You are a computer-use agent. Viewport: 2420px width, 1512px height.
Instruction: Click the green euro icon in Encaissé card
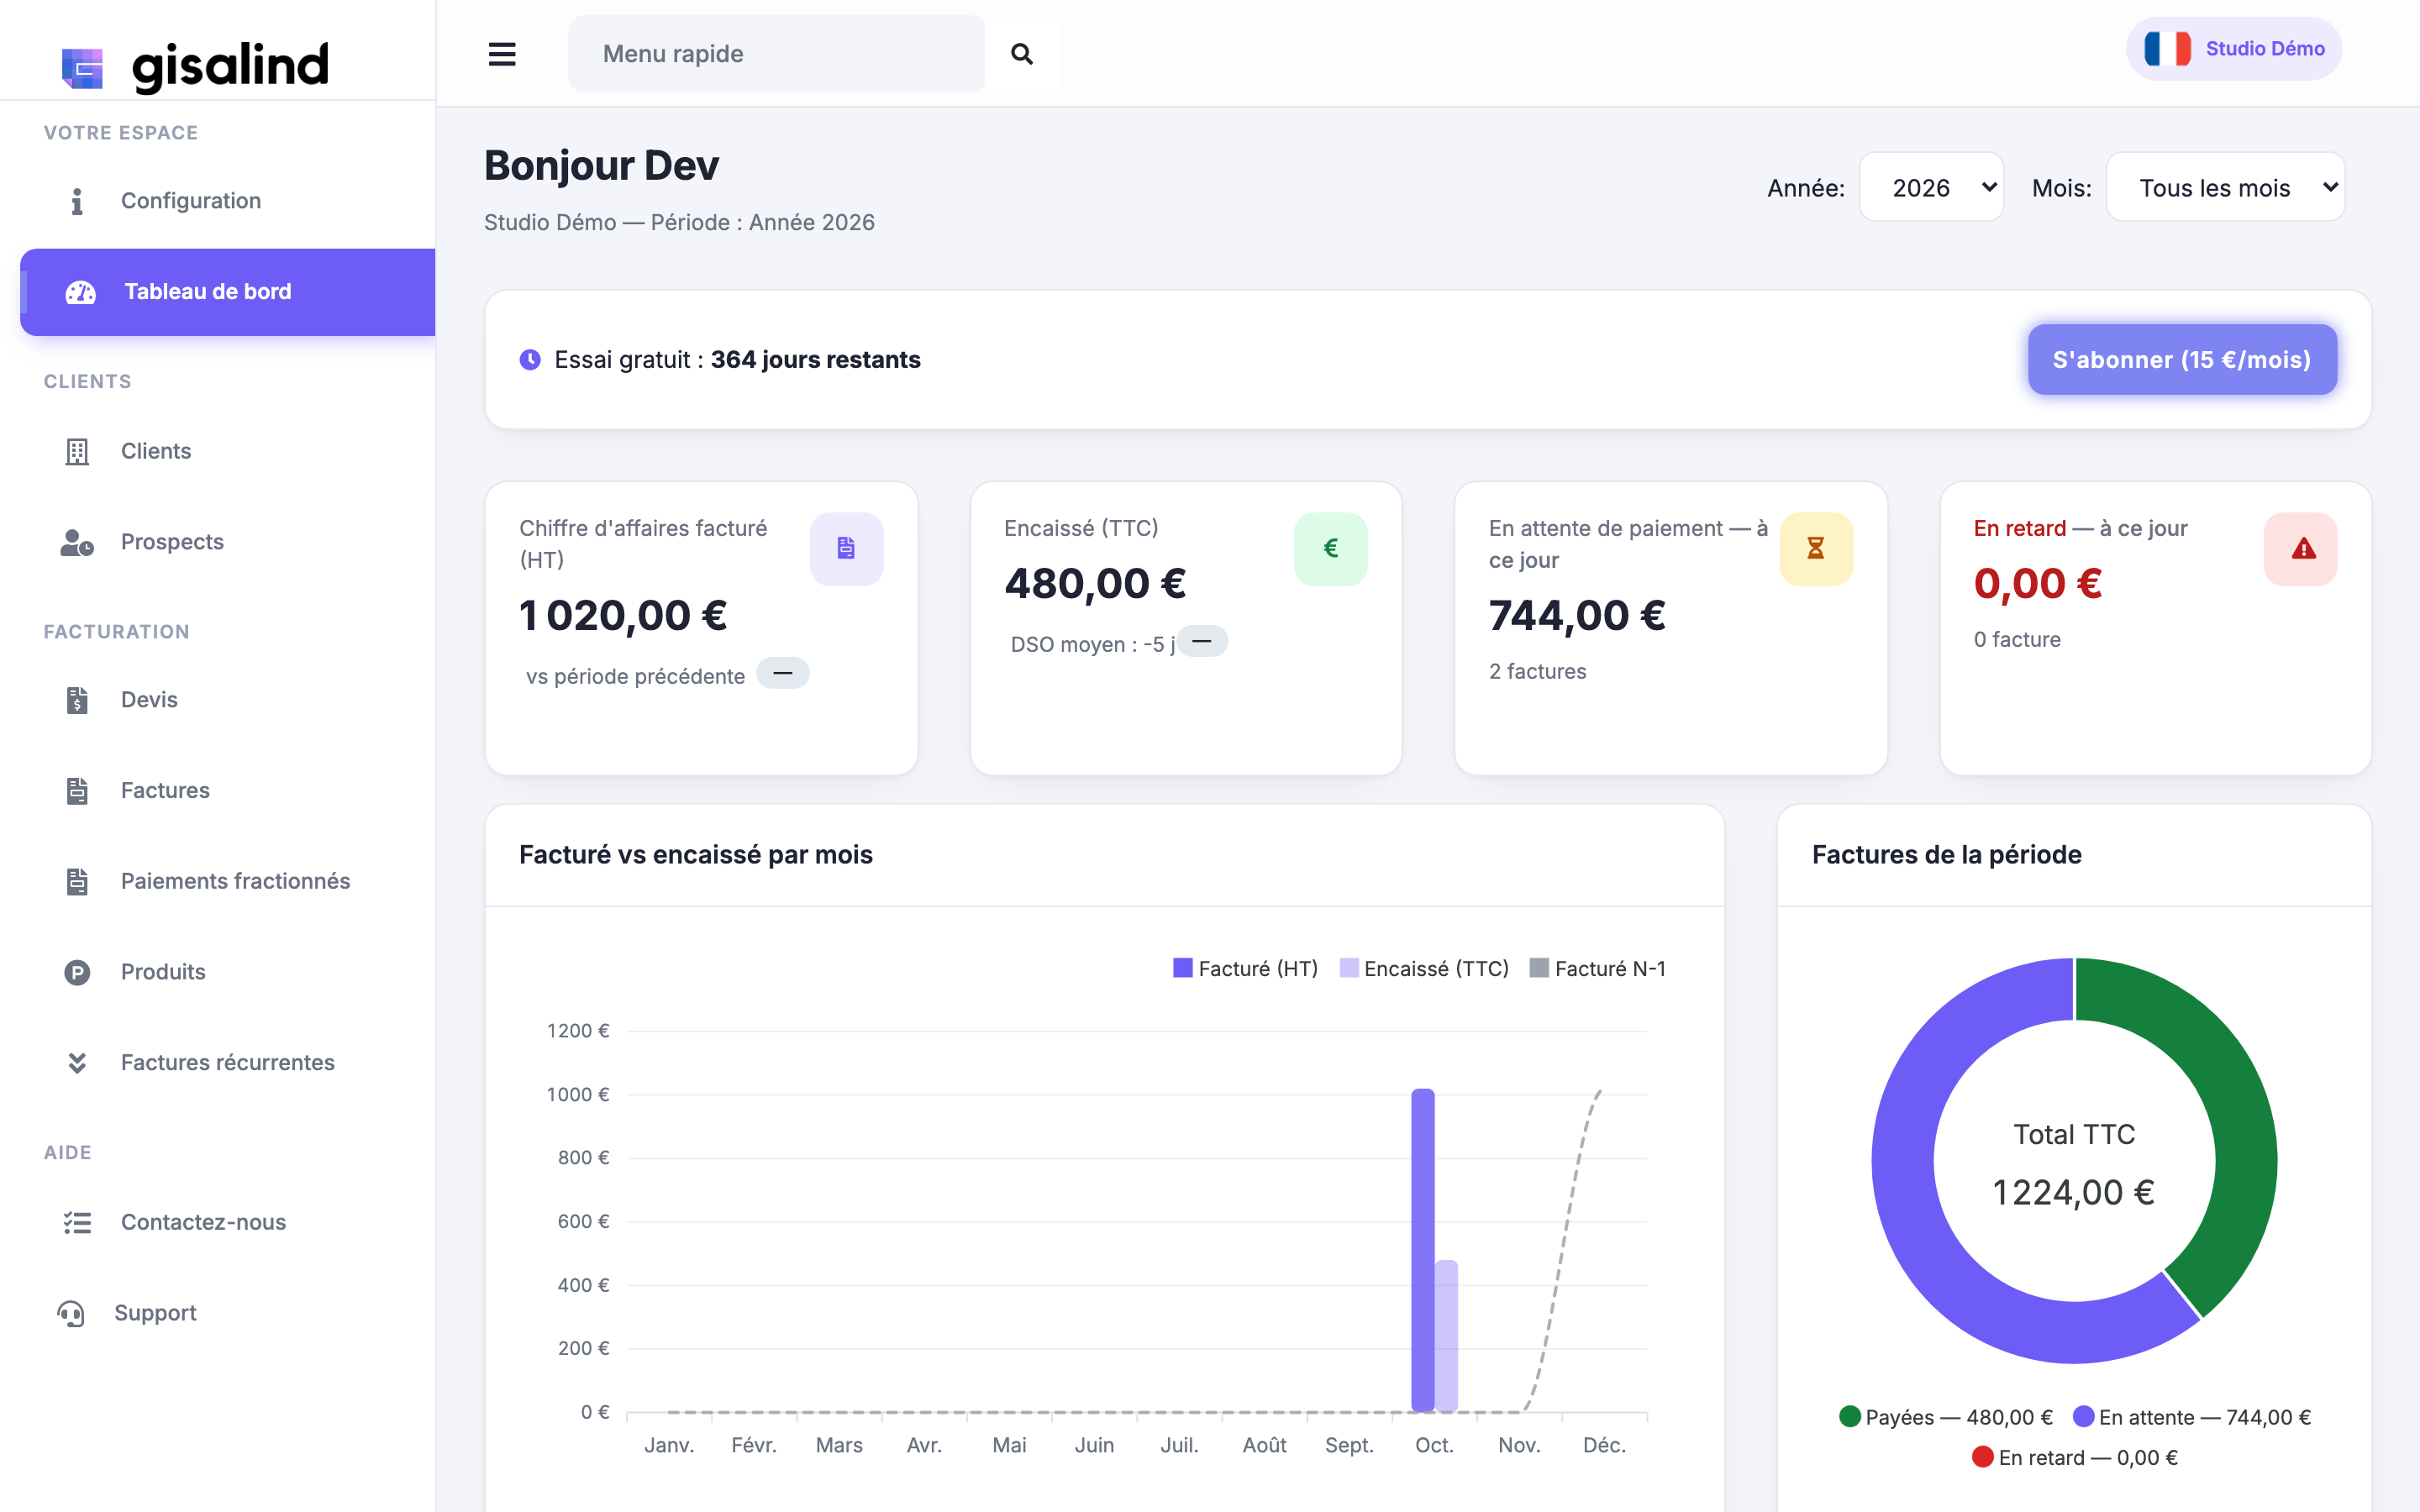1330,548
